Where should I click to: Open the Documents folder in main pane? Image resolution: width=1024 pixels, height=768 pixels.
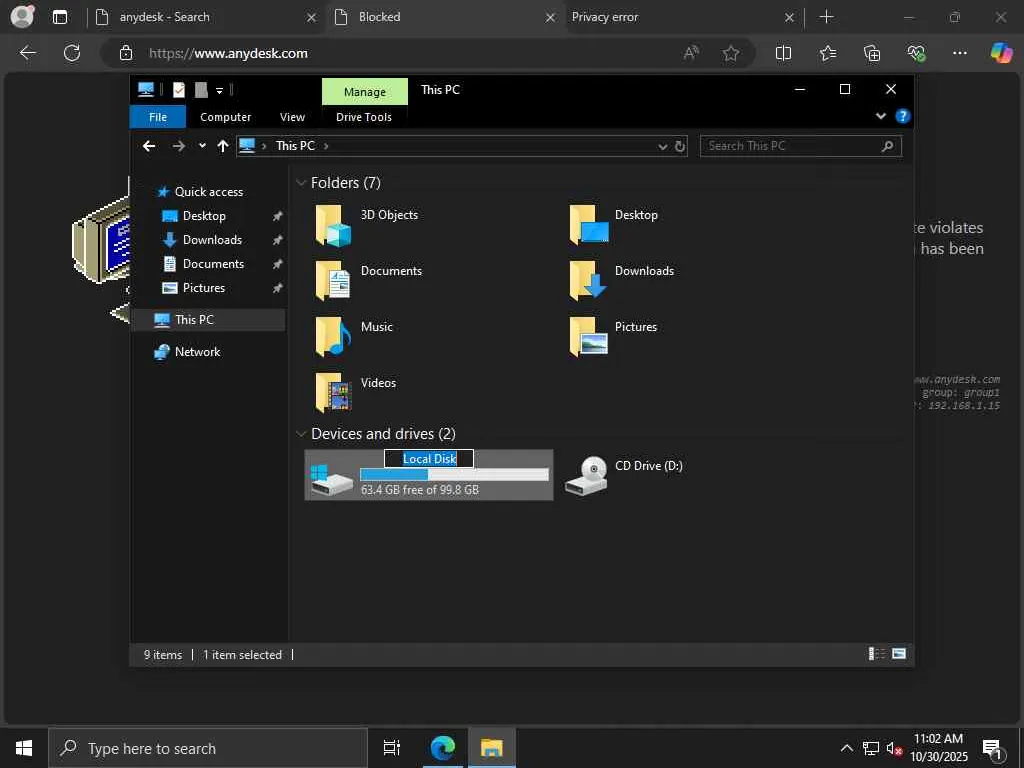coord(369,281)
